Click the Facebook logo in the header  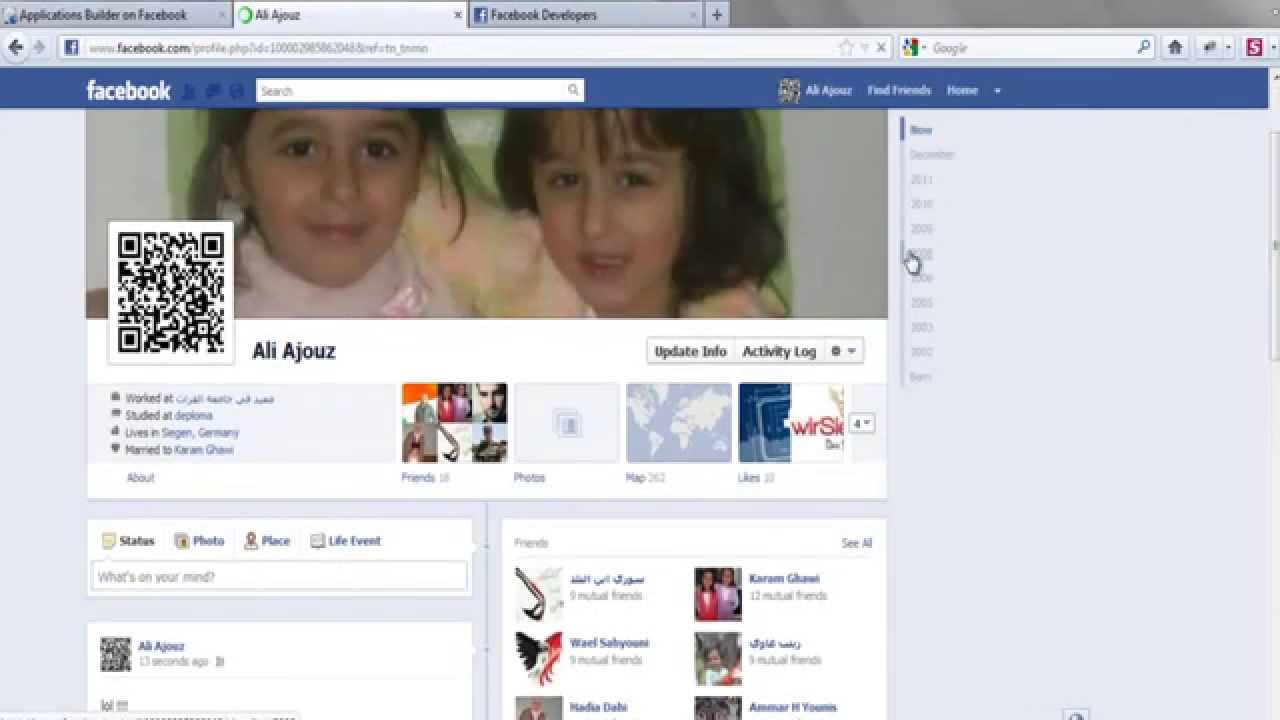[x=128, y=91]
